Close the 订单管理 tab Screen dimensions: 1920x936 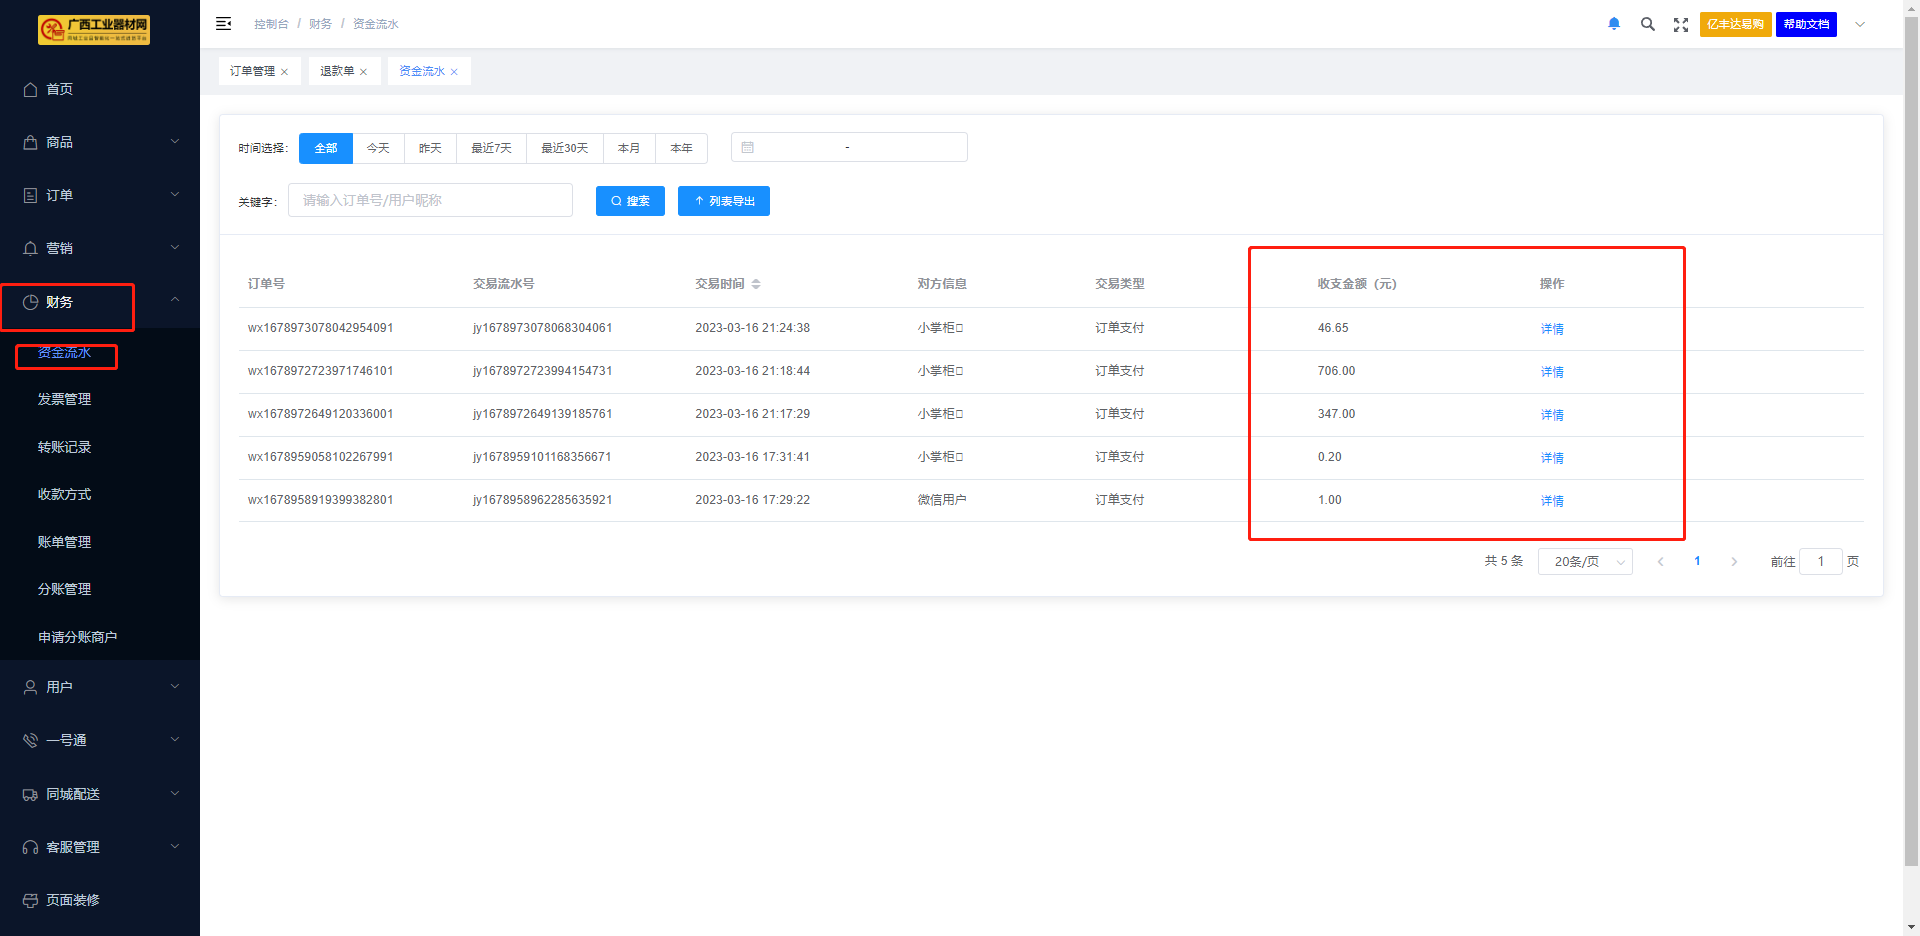[285, 72]
